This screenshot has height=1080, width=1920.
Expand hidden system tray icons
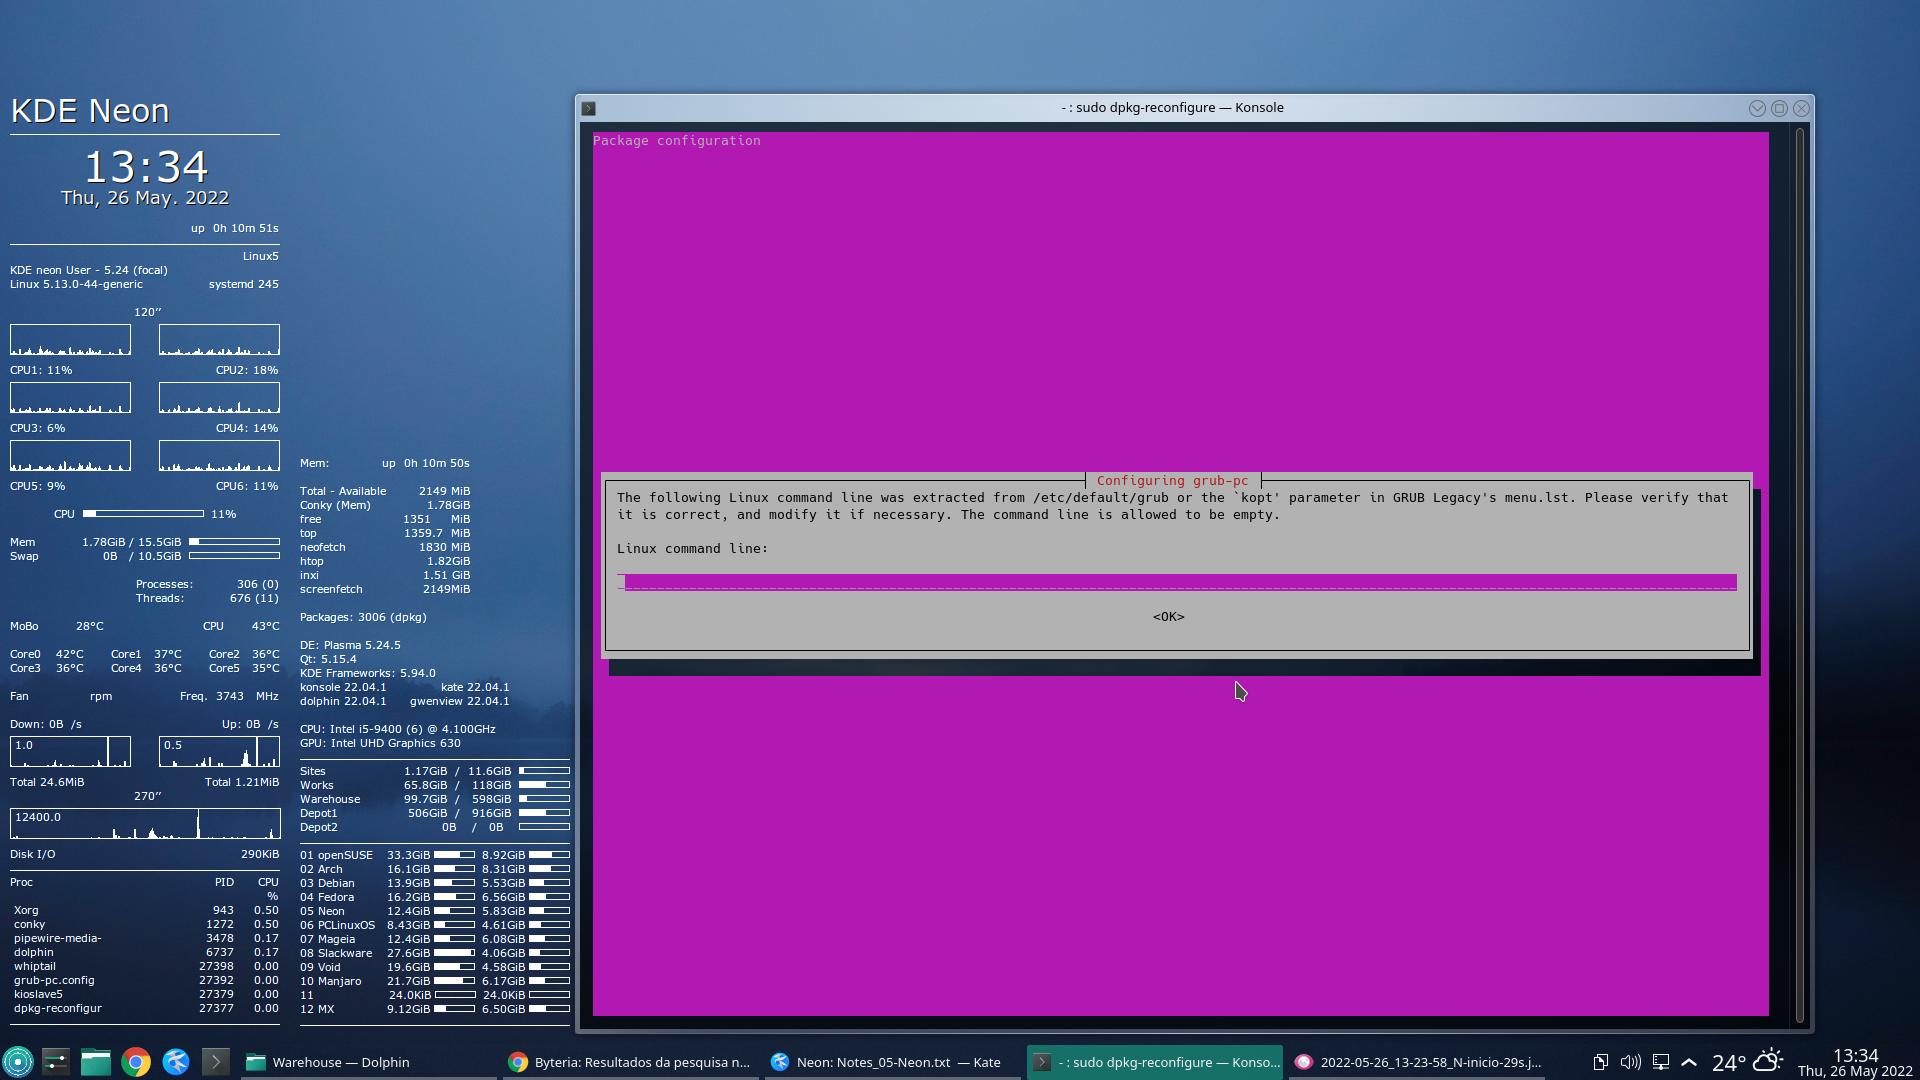(x=1689, y=1062)
